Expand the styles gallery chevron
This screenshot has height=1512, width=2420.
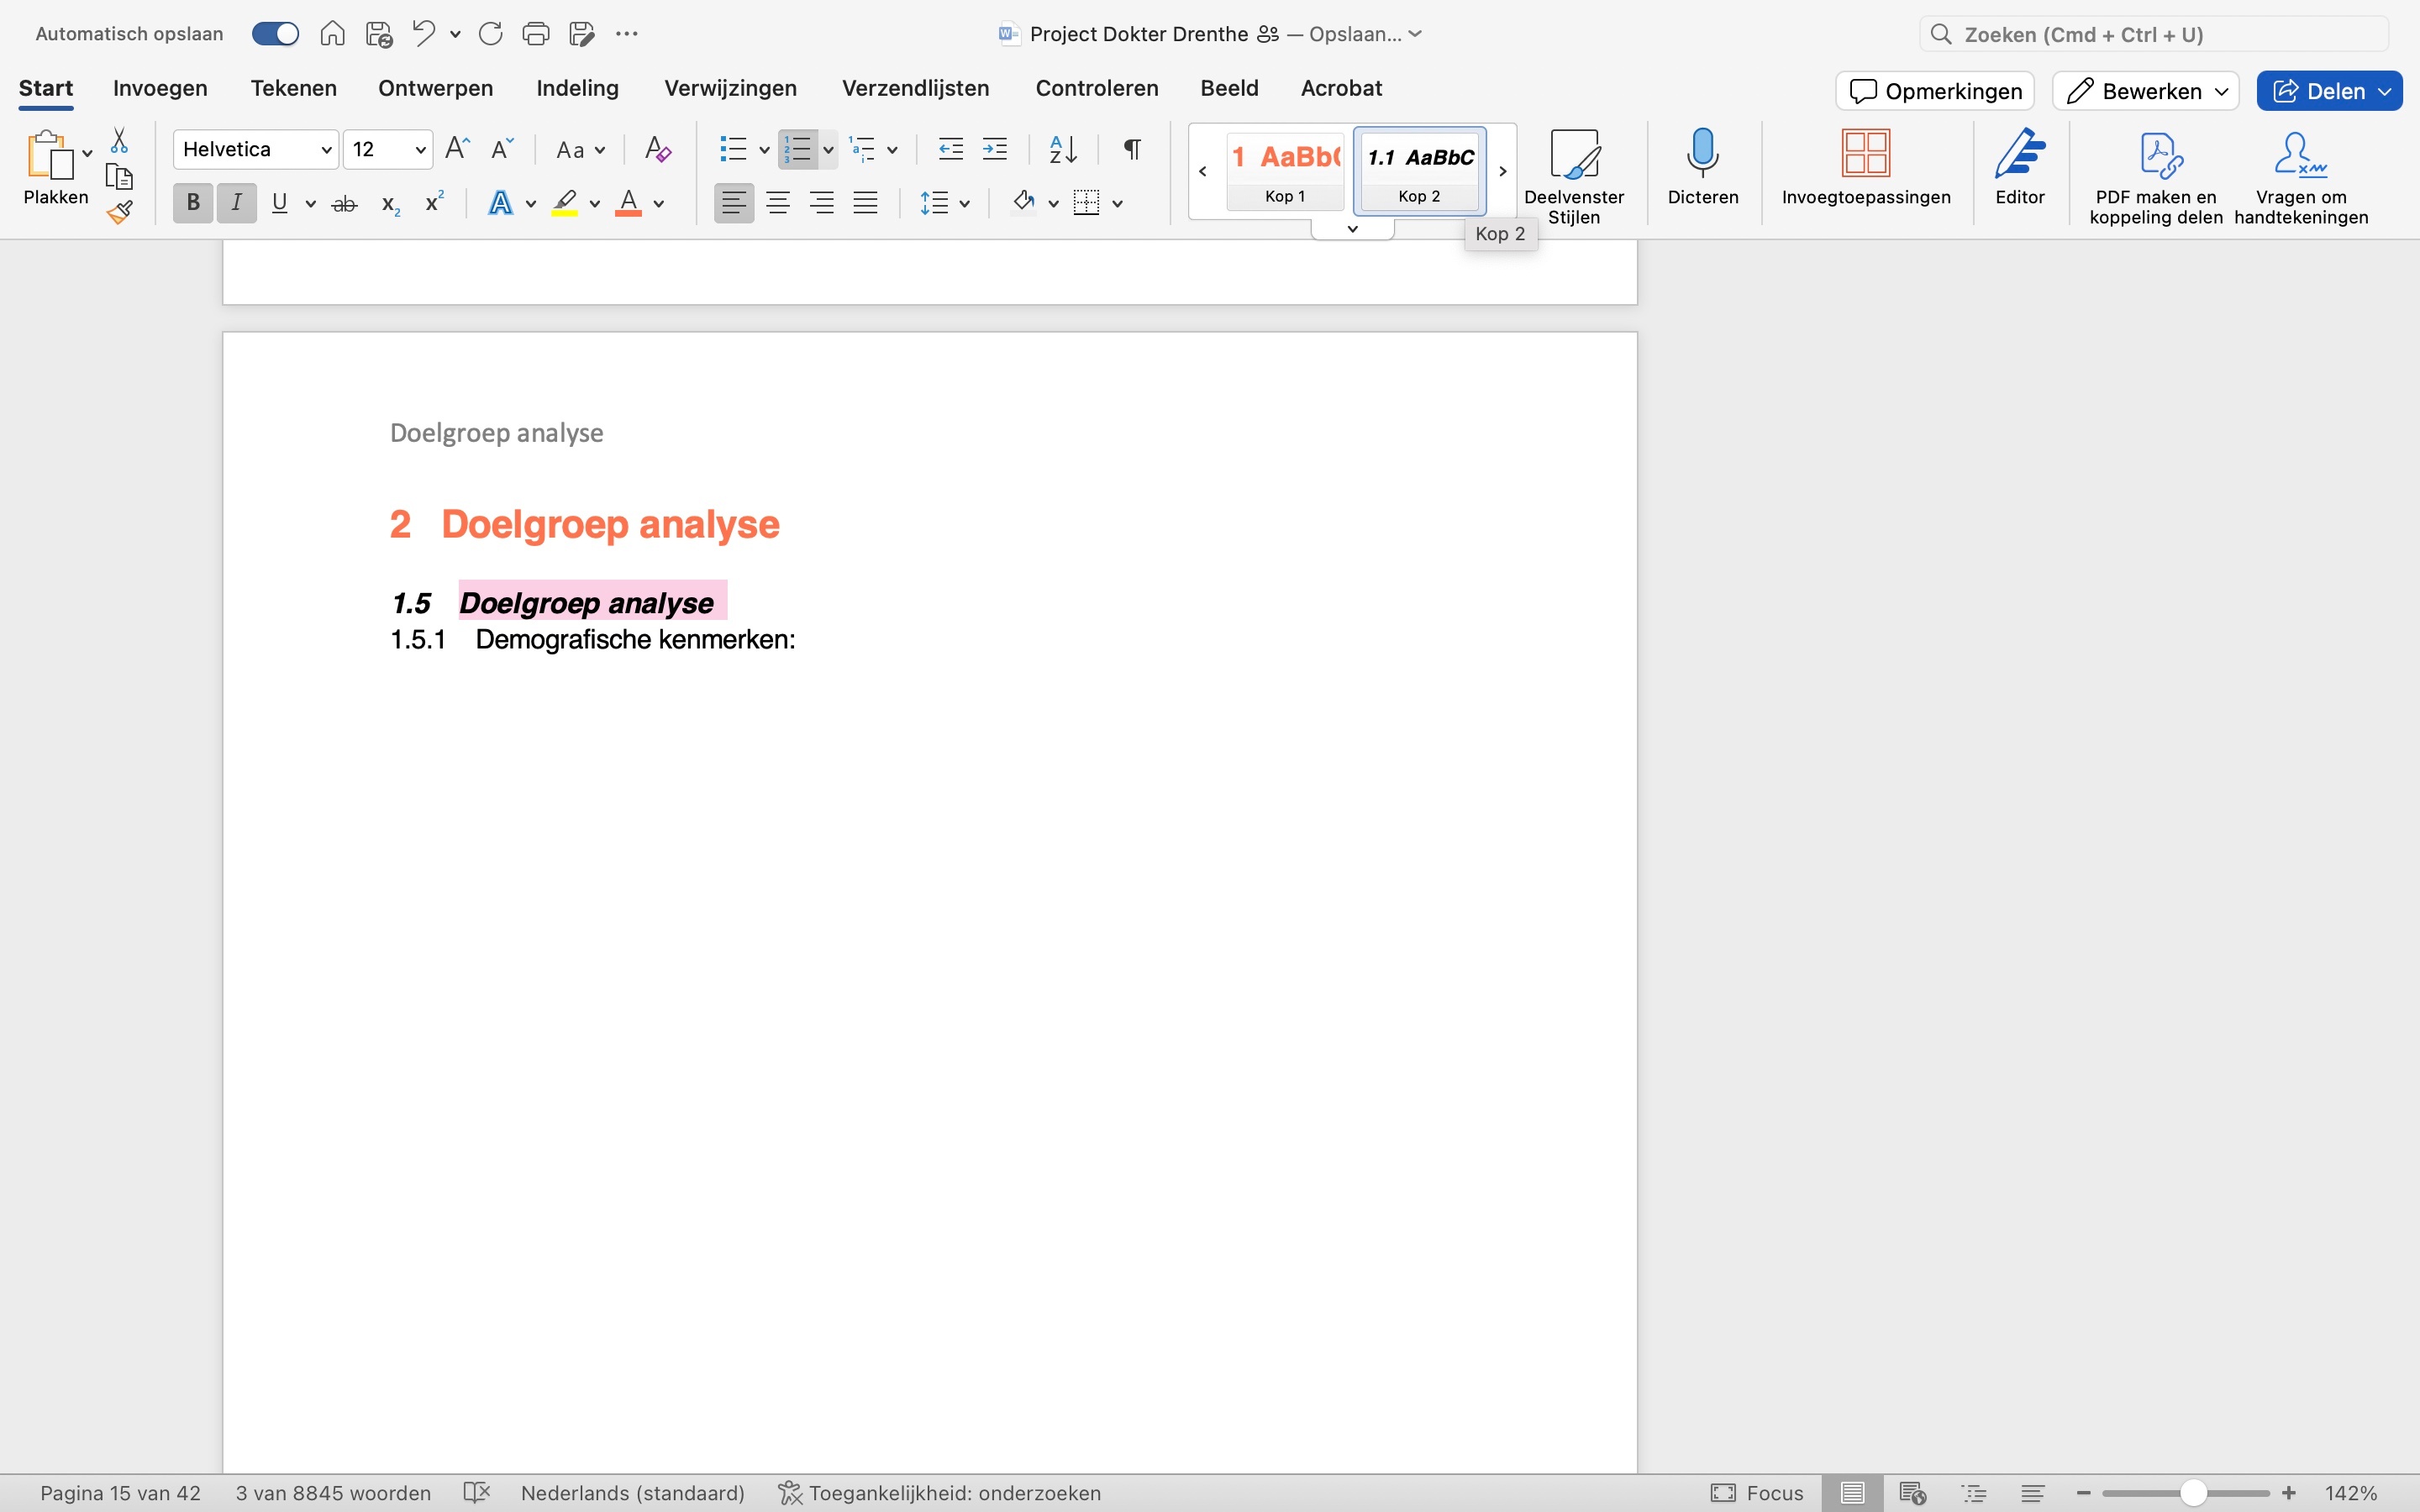pyautogui.click(x=1352, y=229)
